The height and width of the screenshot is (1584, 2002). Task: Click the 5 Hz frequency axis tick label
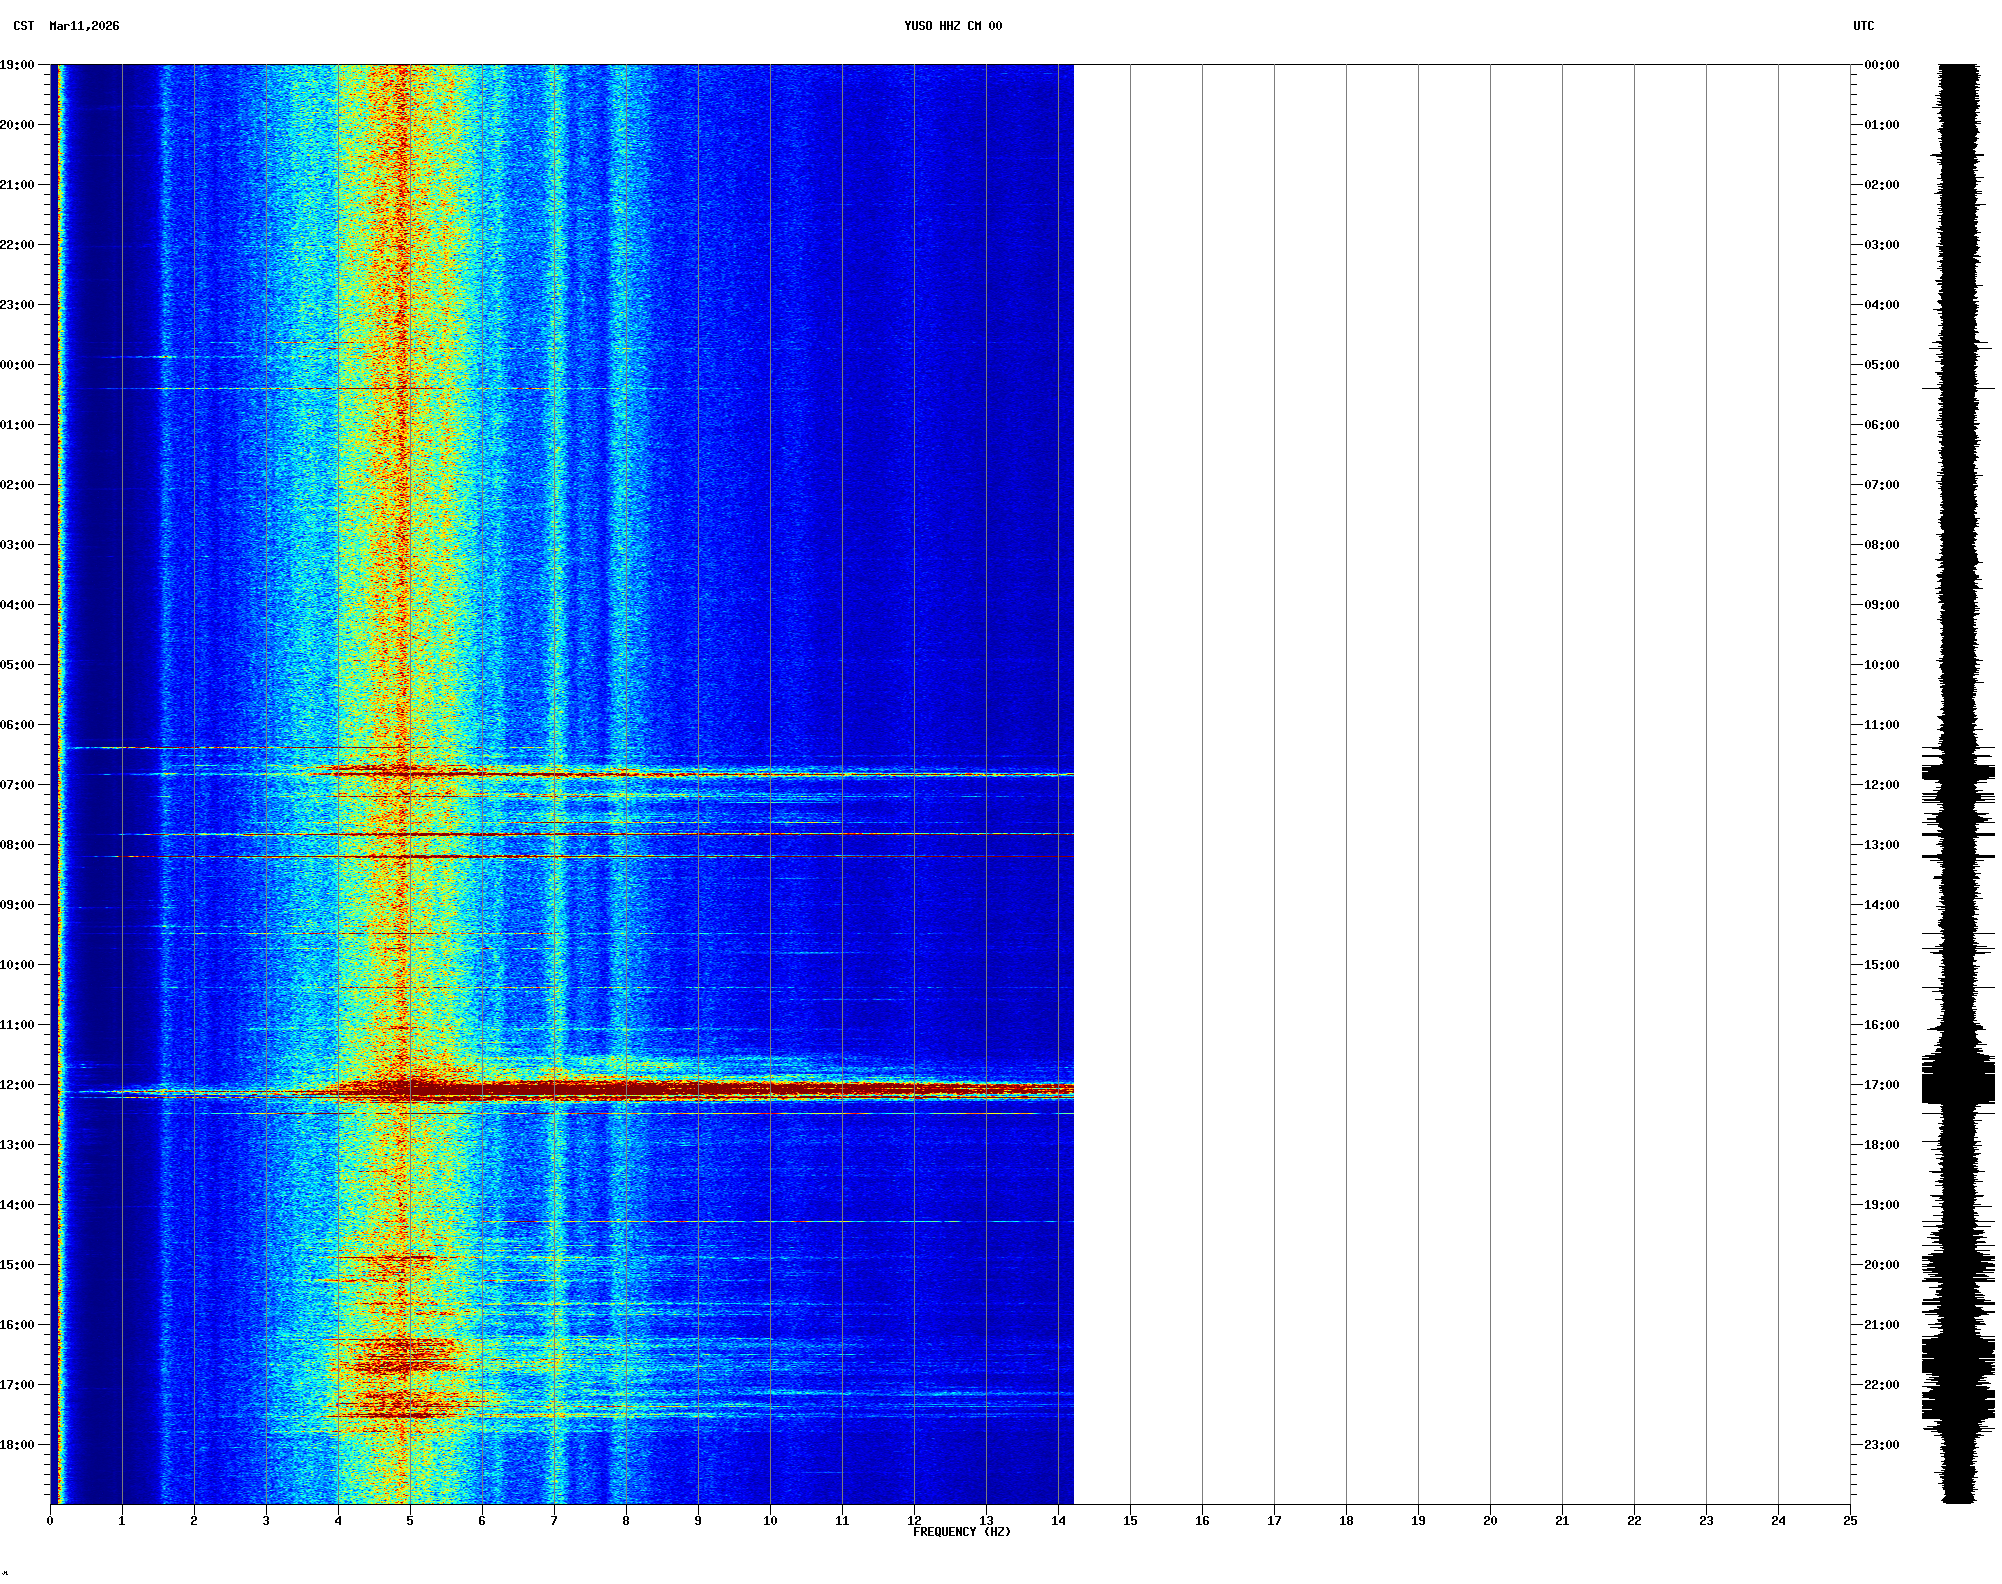click(x=410, y=1521)
